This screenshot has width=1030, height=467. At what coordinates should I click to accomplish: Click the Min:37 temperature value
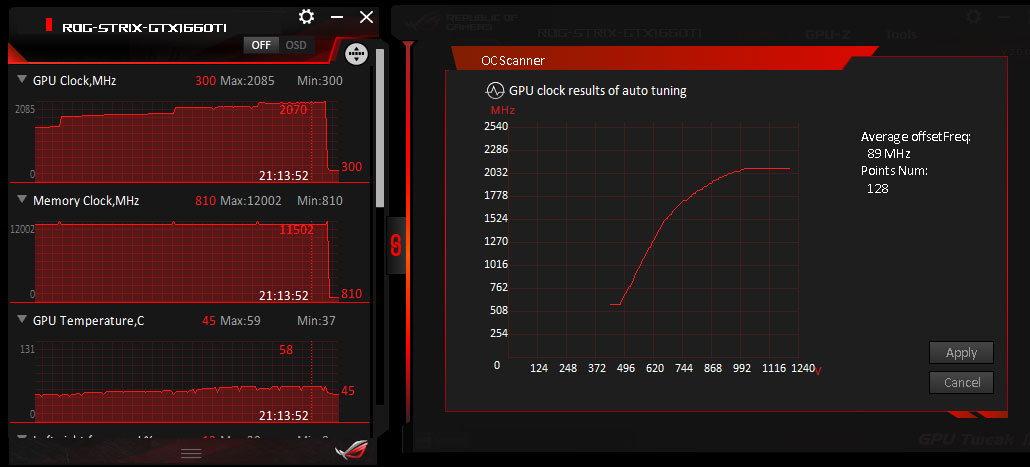tap(317, 321)
